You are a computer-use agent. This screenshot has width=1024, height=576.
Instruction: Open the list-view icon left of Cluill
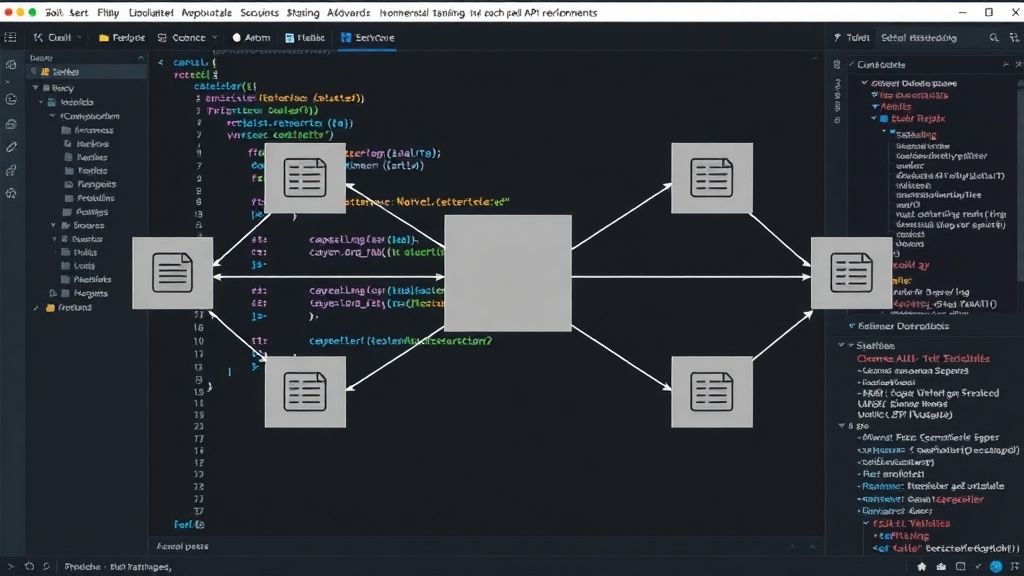click(10, 38)
